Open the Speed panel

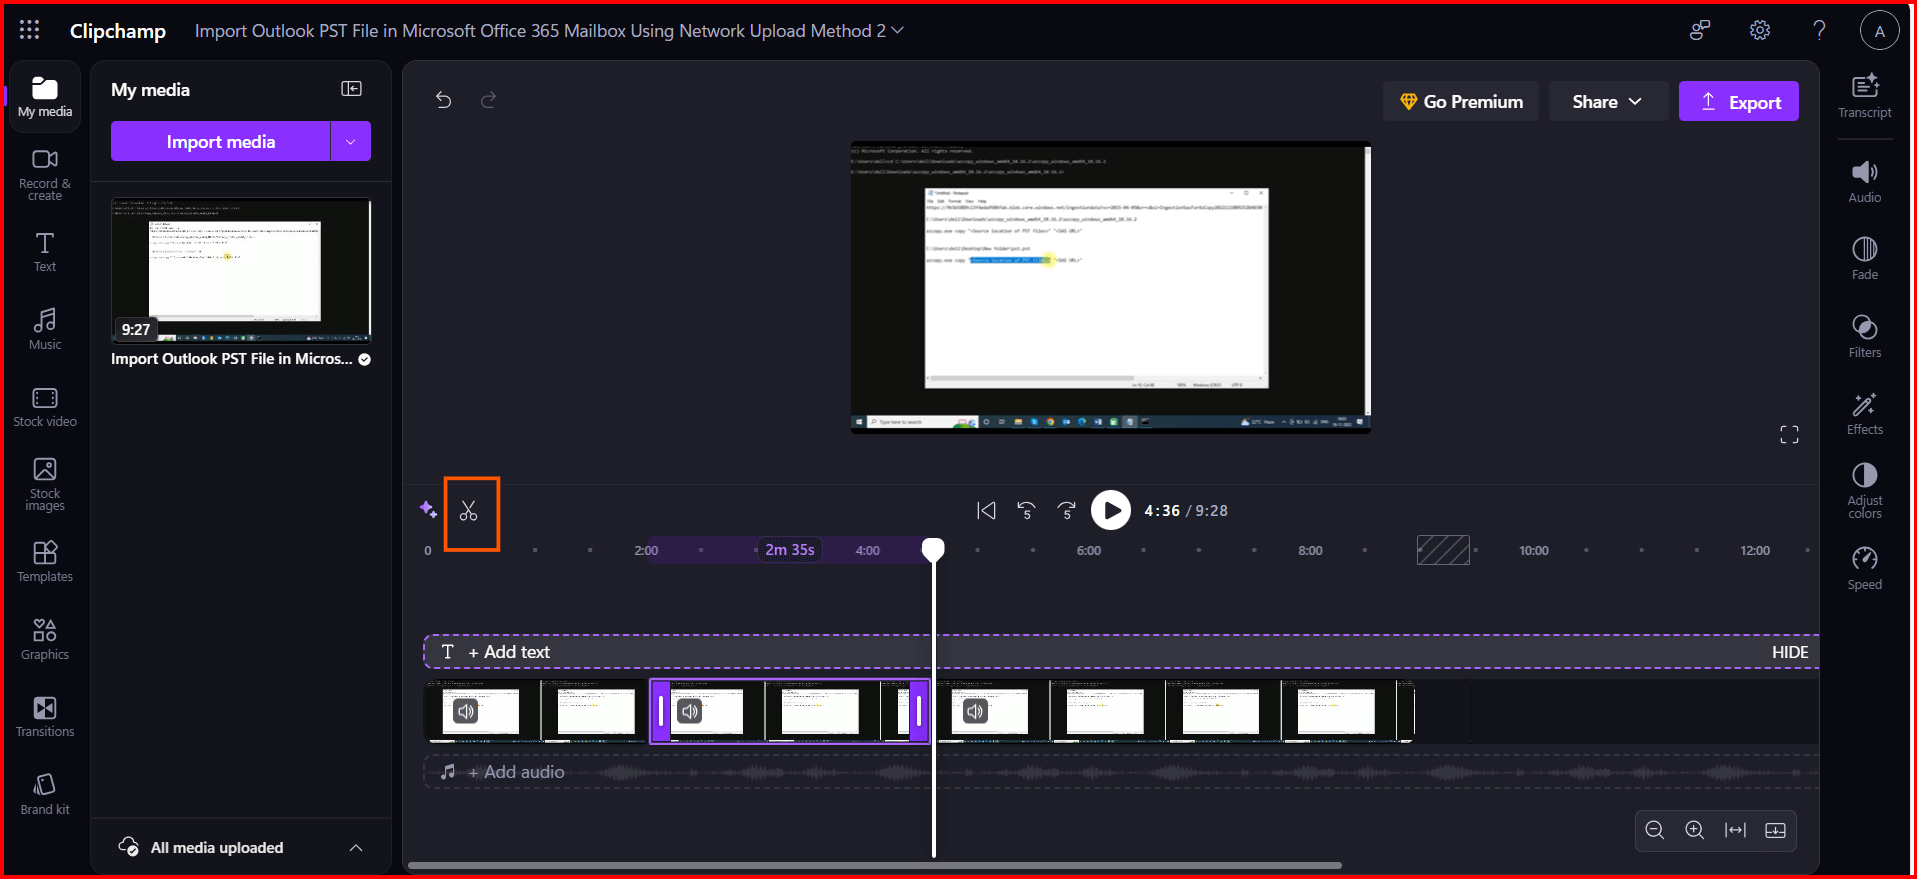pos(1865,568)
